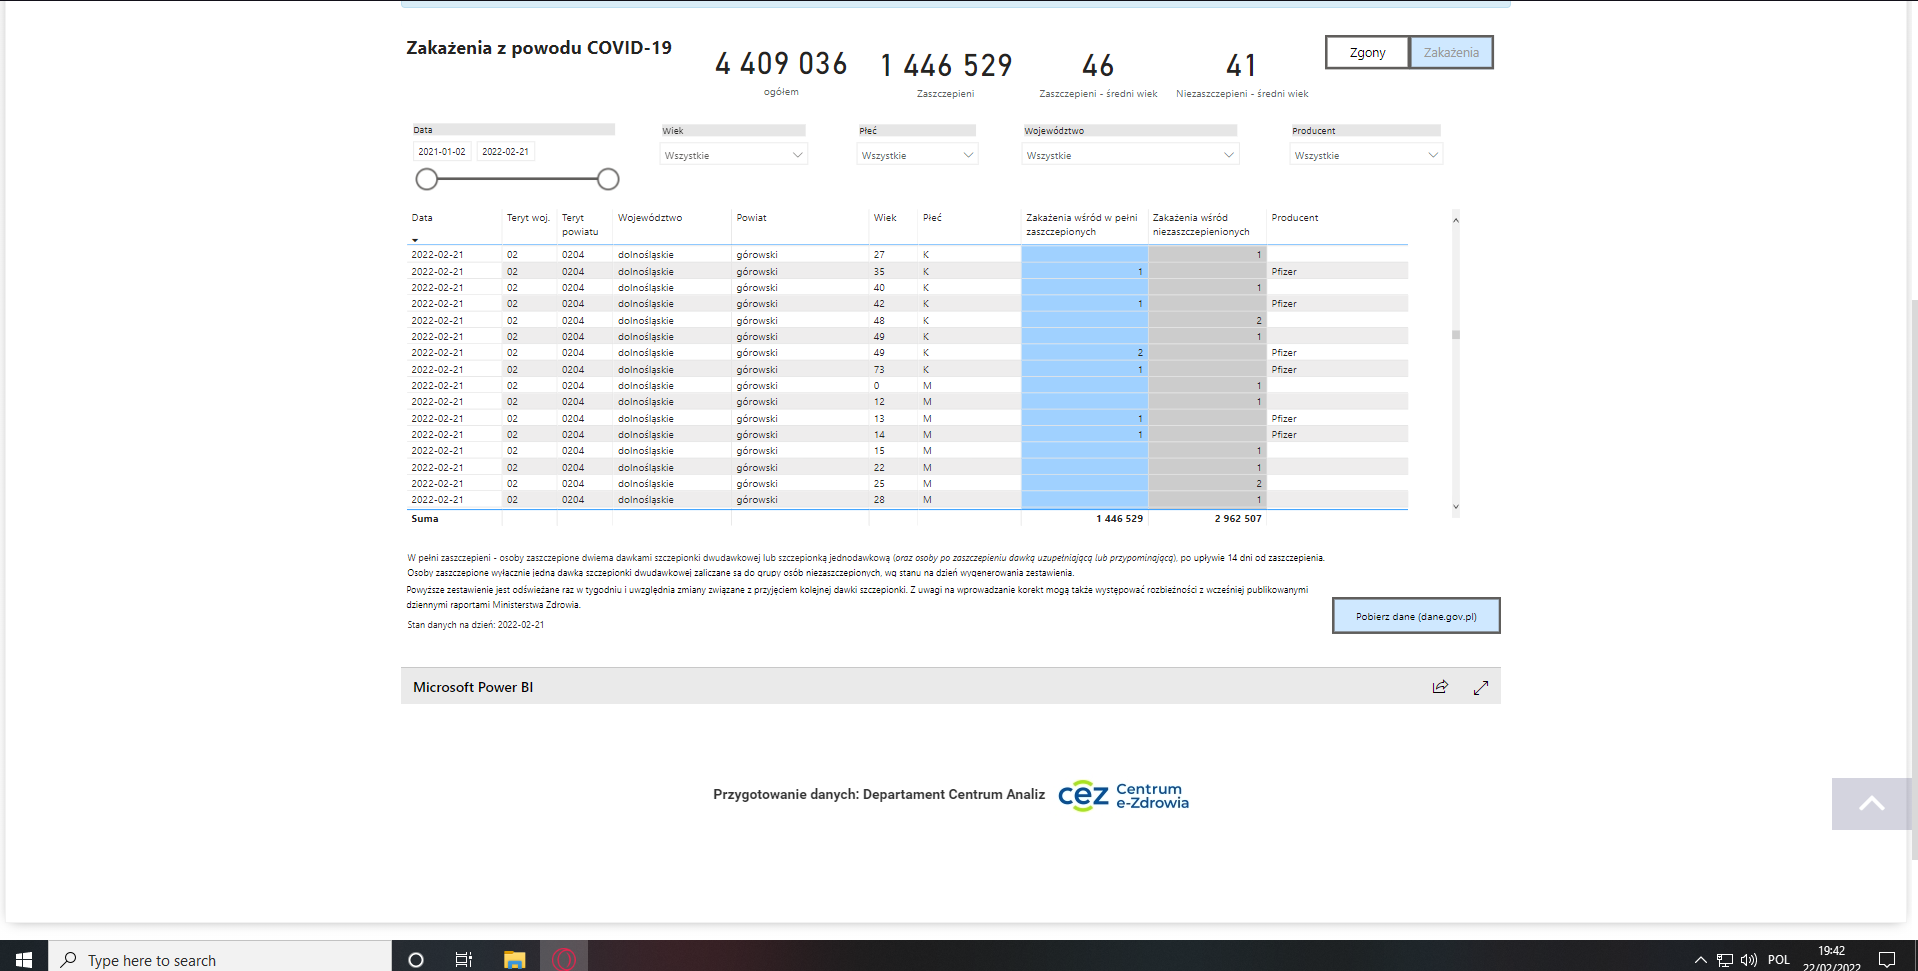Image resolution: width=1918 pixels, height=971 pixels.
Task: Open the notification center icon
Action: coord(1887,959)
